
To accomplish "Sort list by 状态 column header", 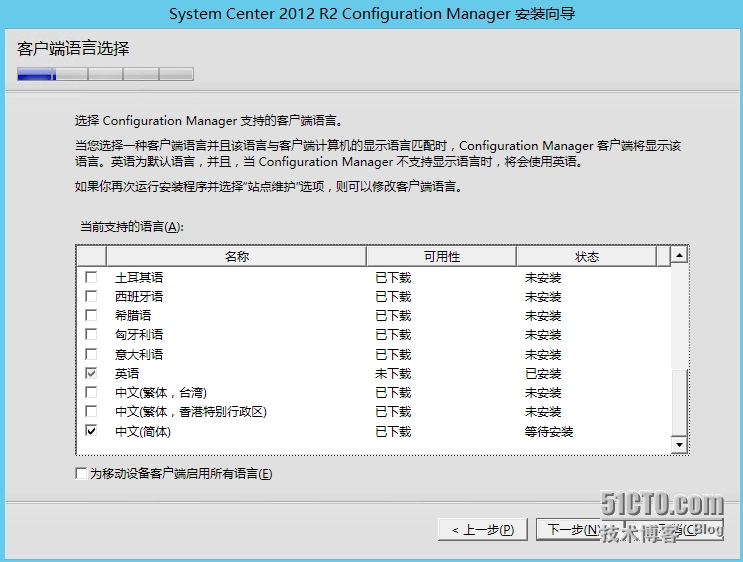I will pos(587,256).
